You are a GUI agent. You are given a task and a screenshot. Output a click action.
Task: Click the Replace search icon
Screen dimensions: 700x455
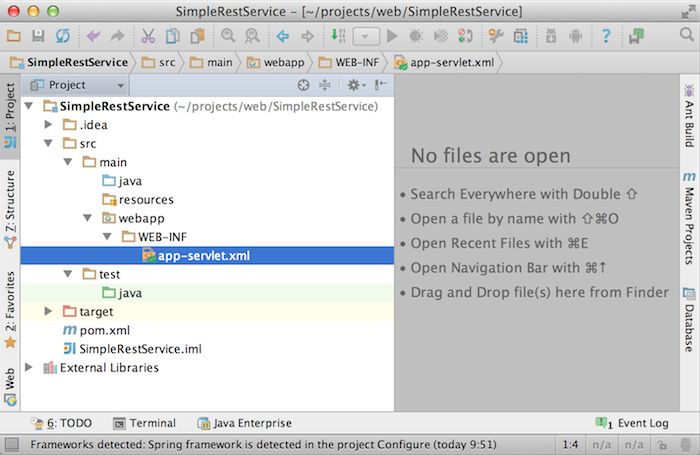pyautogui.click(x=252, y=36)
